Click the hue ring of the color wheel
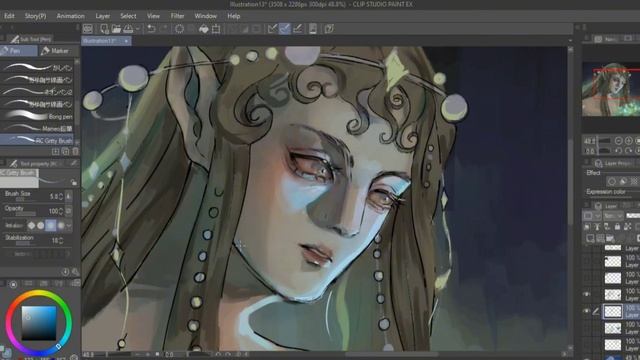This screenshot has height=360, width=640. [39, 293]
